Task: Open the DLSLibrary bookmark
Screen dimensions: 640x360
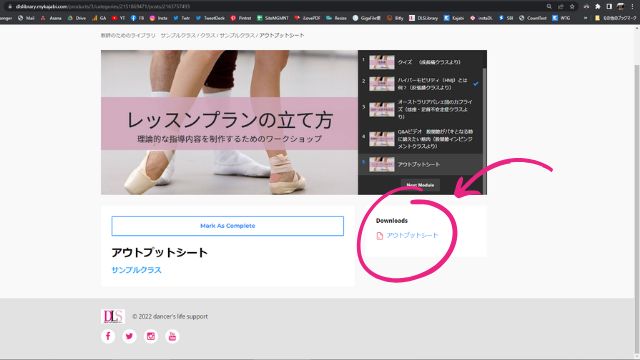Action: coord(424,18)
